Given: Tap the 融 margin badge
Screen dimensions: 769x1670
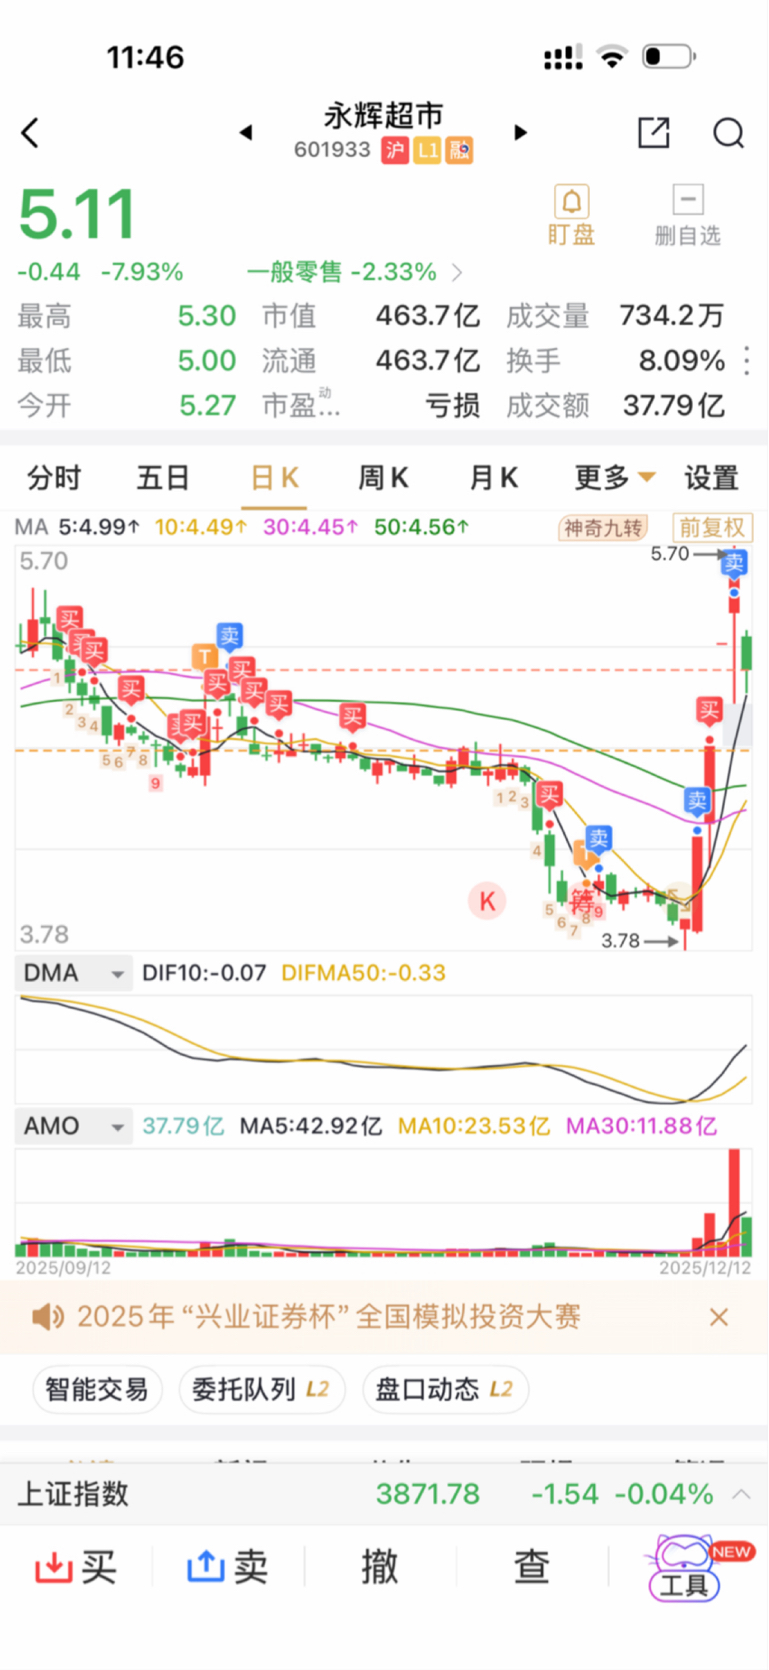Looking at the screenshot, I should tap(460, 150).
